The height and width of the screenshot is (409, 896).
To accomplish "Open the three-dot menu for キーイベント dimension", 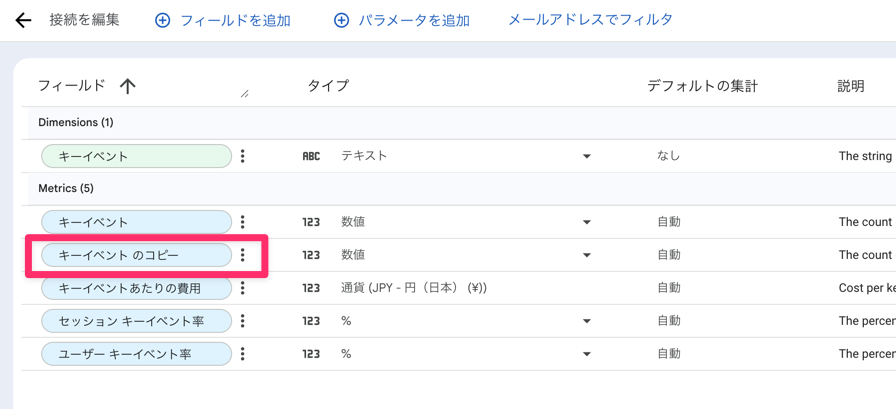I will pos(243,156).
